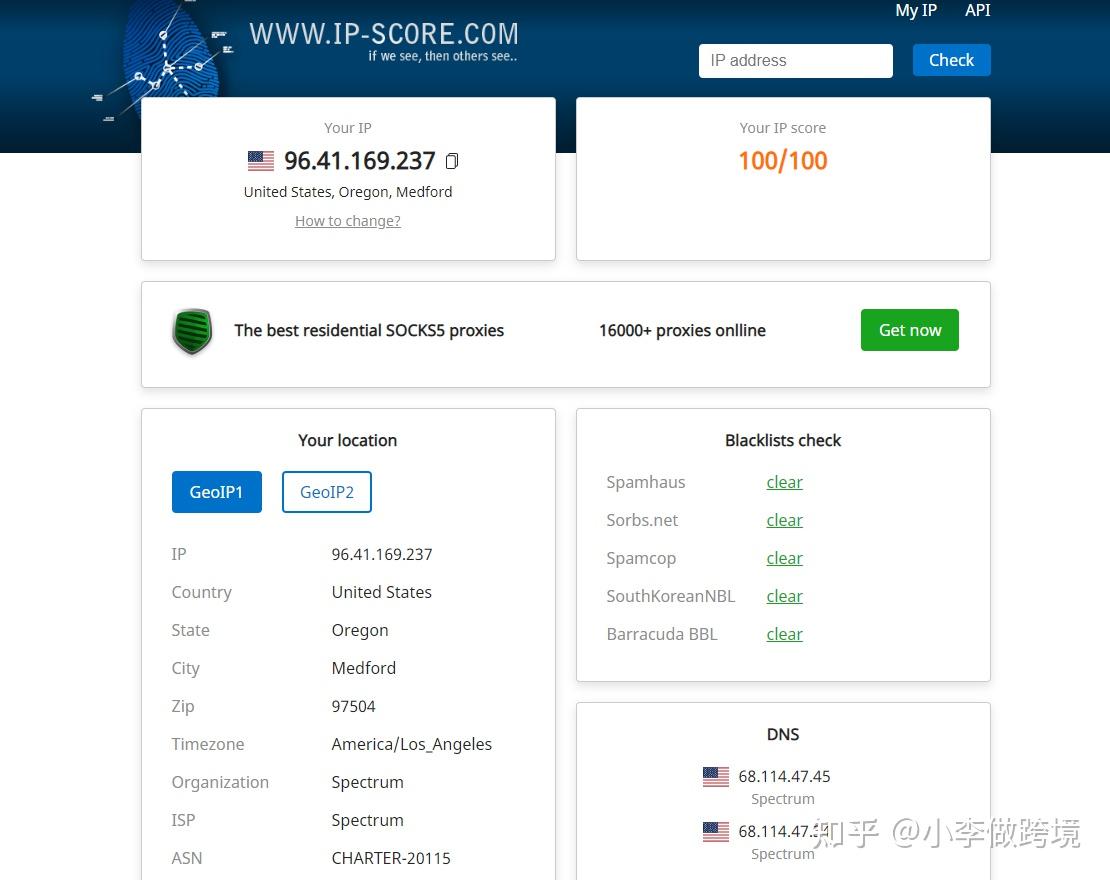This screenshot has height=880, width=1110.
Task: Open the Barracuda BBL clear link
Action: point(784,634)
